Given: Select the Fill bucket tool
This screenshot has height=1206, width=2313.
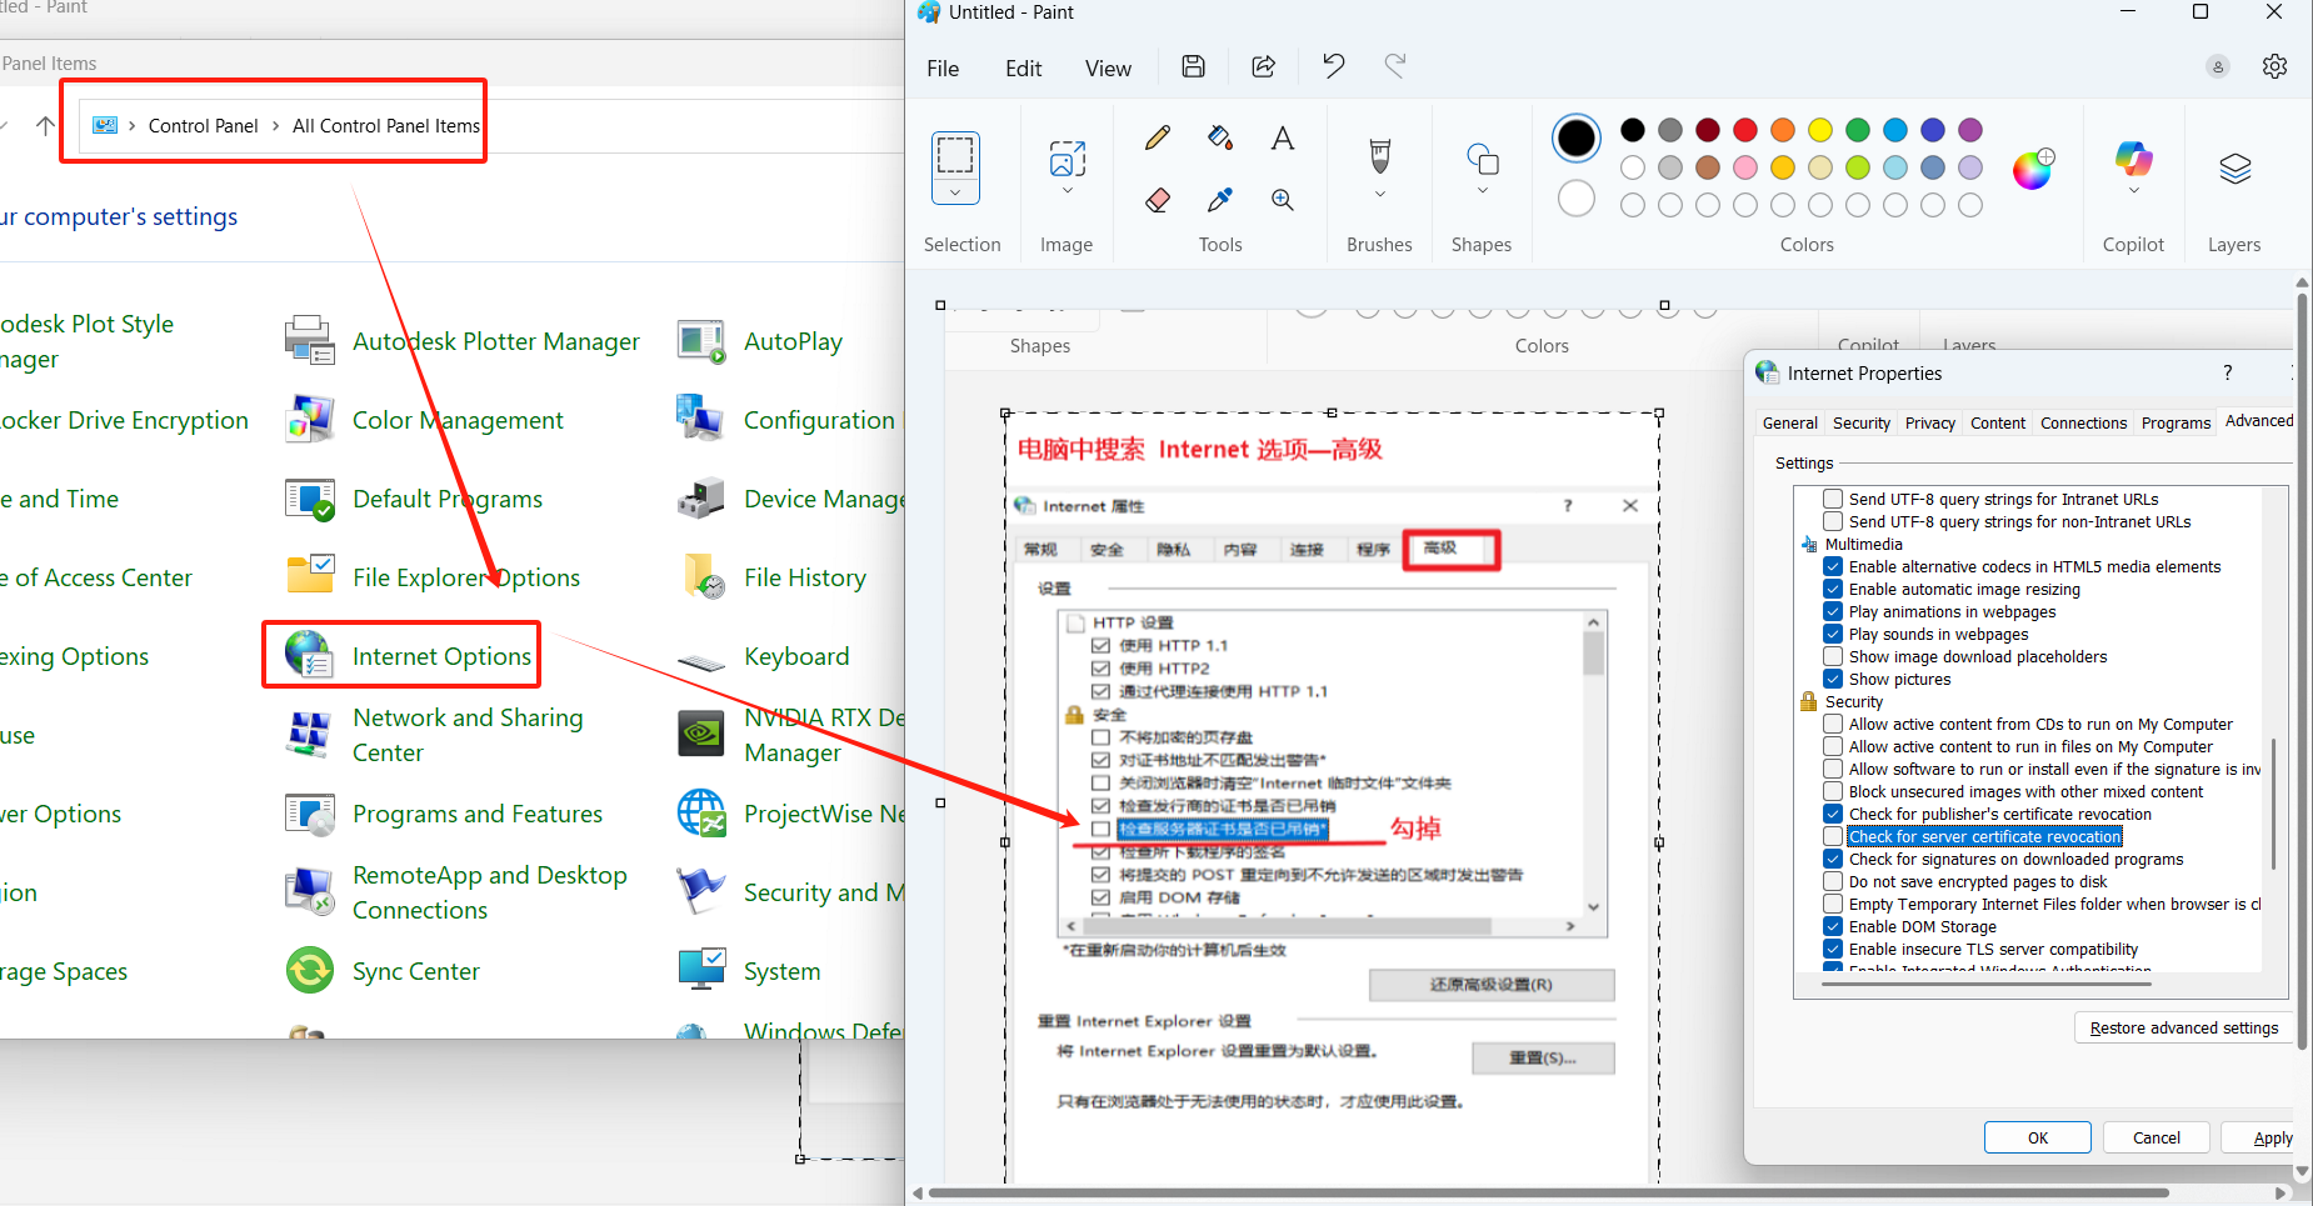Looking at the screenshot, I should (x=1219, y=137).
